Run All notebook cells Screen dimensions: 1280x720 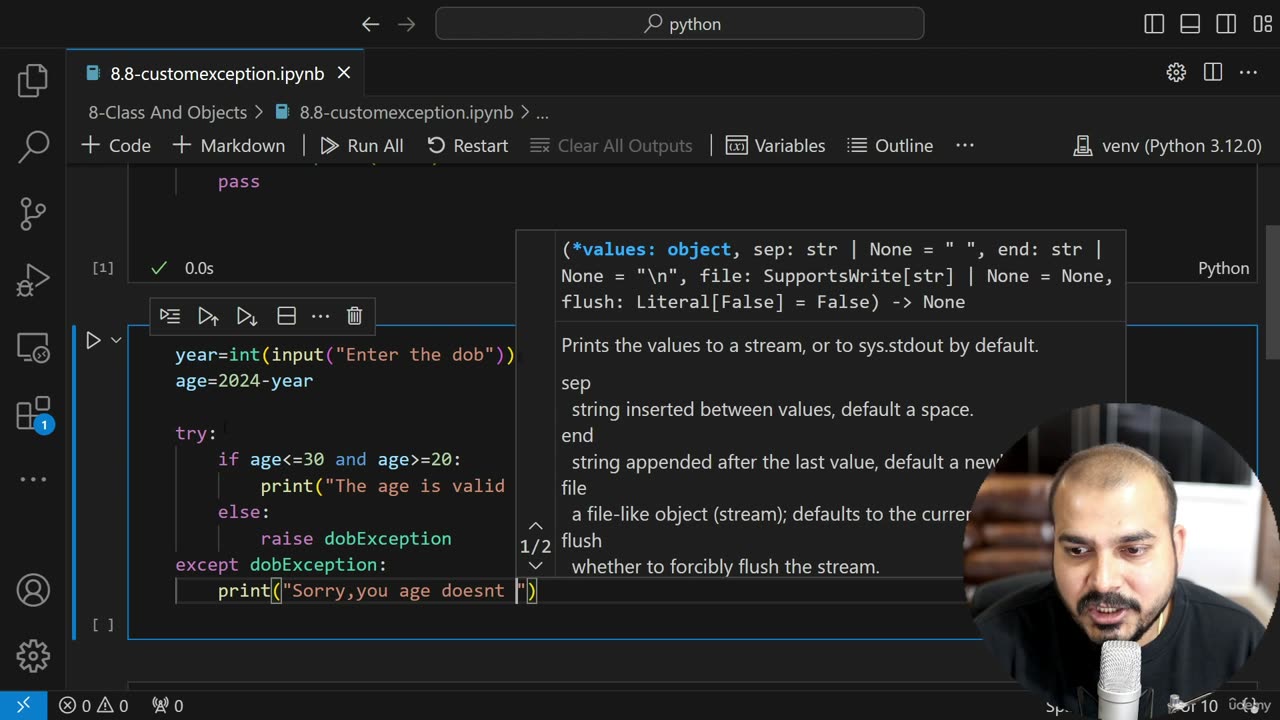pyautogui.click(x=362, y=145)
